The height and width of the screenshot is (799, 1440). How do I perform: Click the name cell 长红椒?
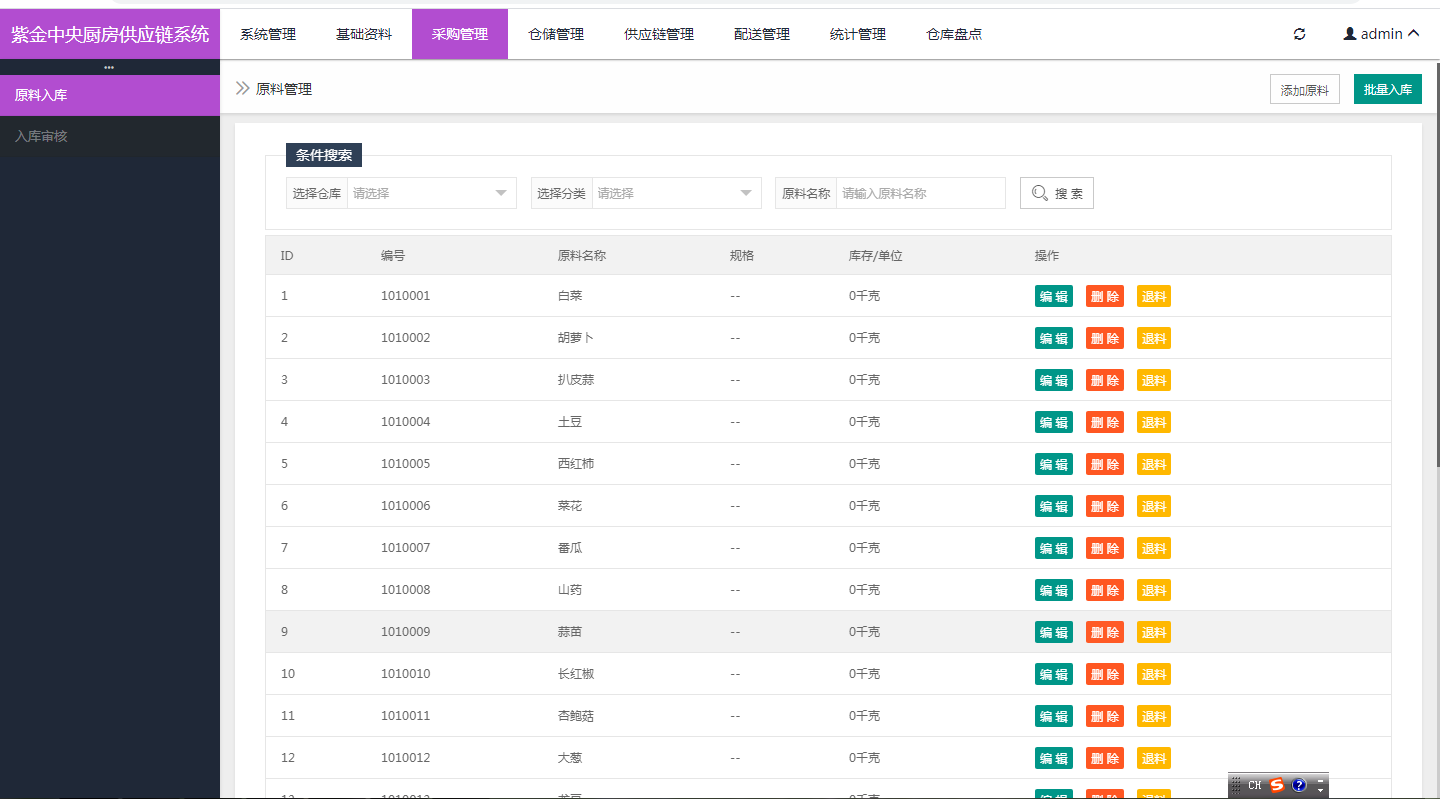[x=576, y=674]
